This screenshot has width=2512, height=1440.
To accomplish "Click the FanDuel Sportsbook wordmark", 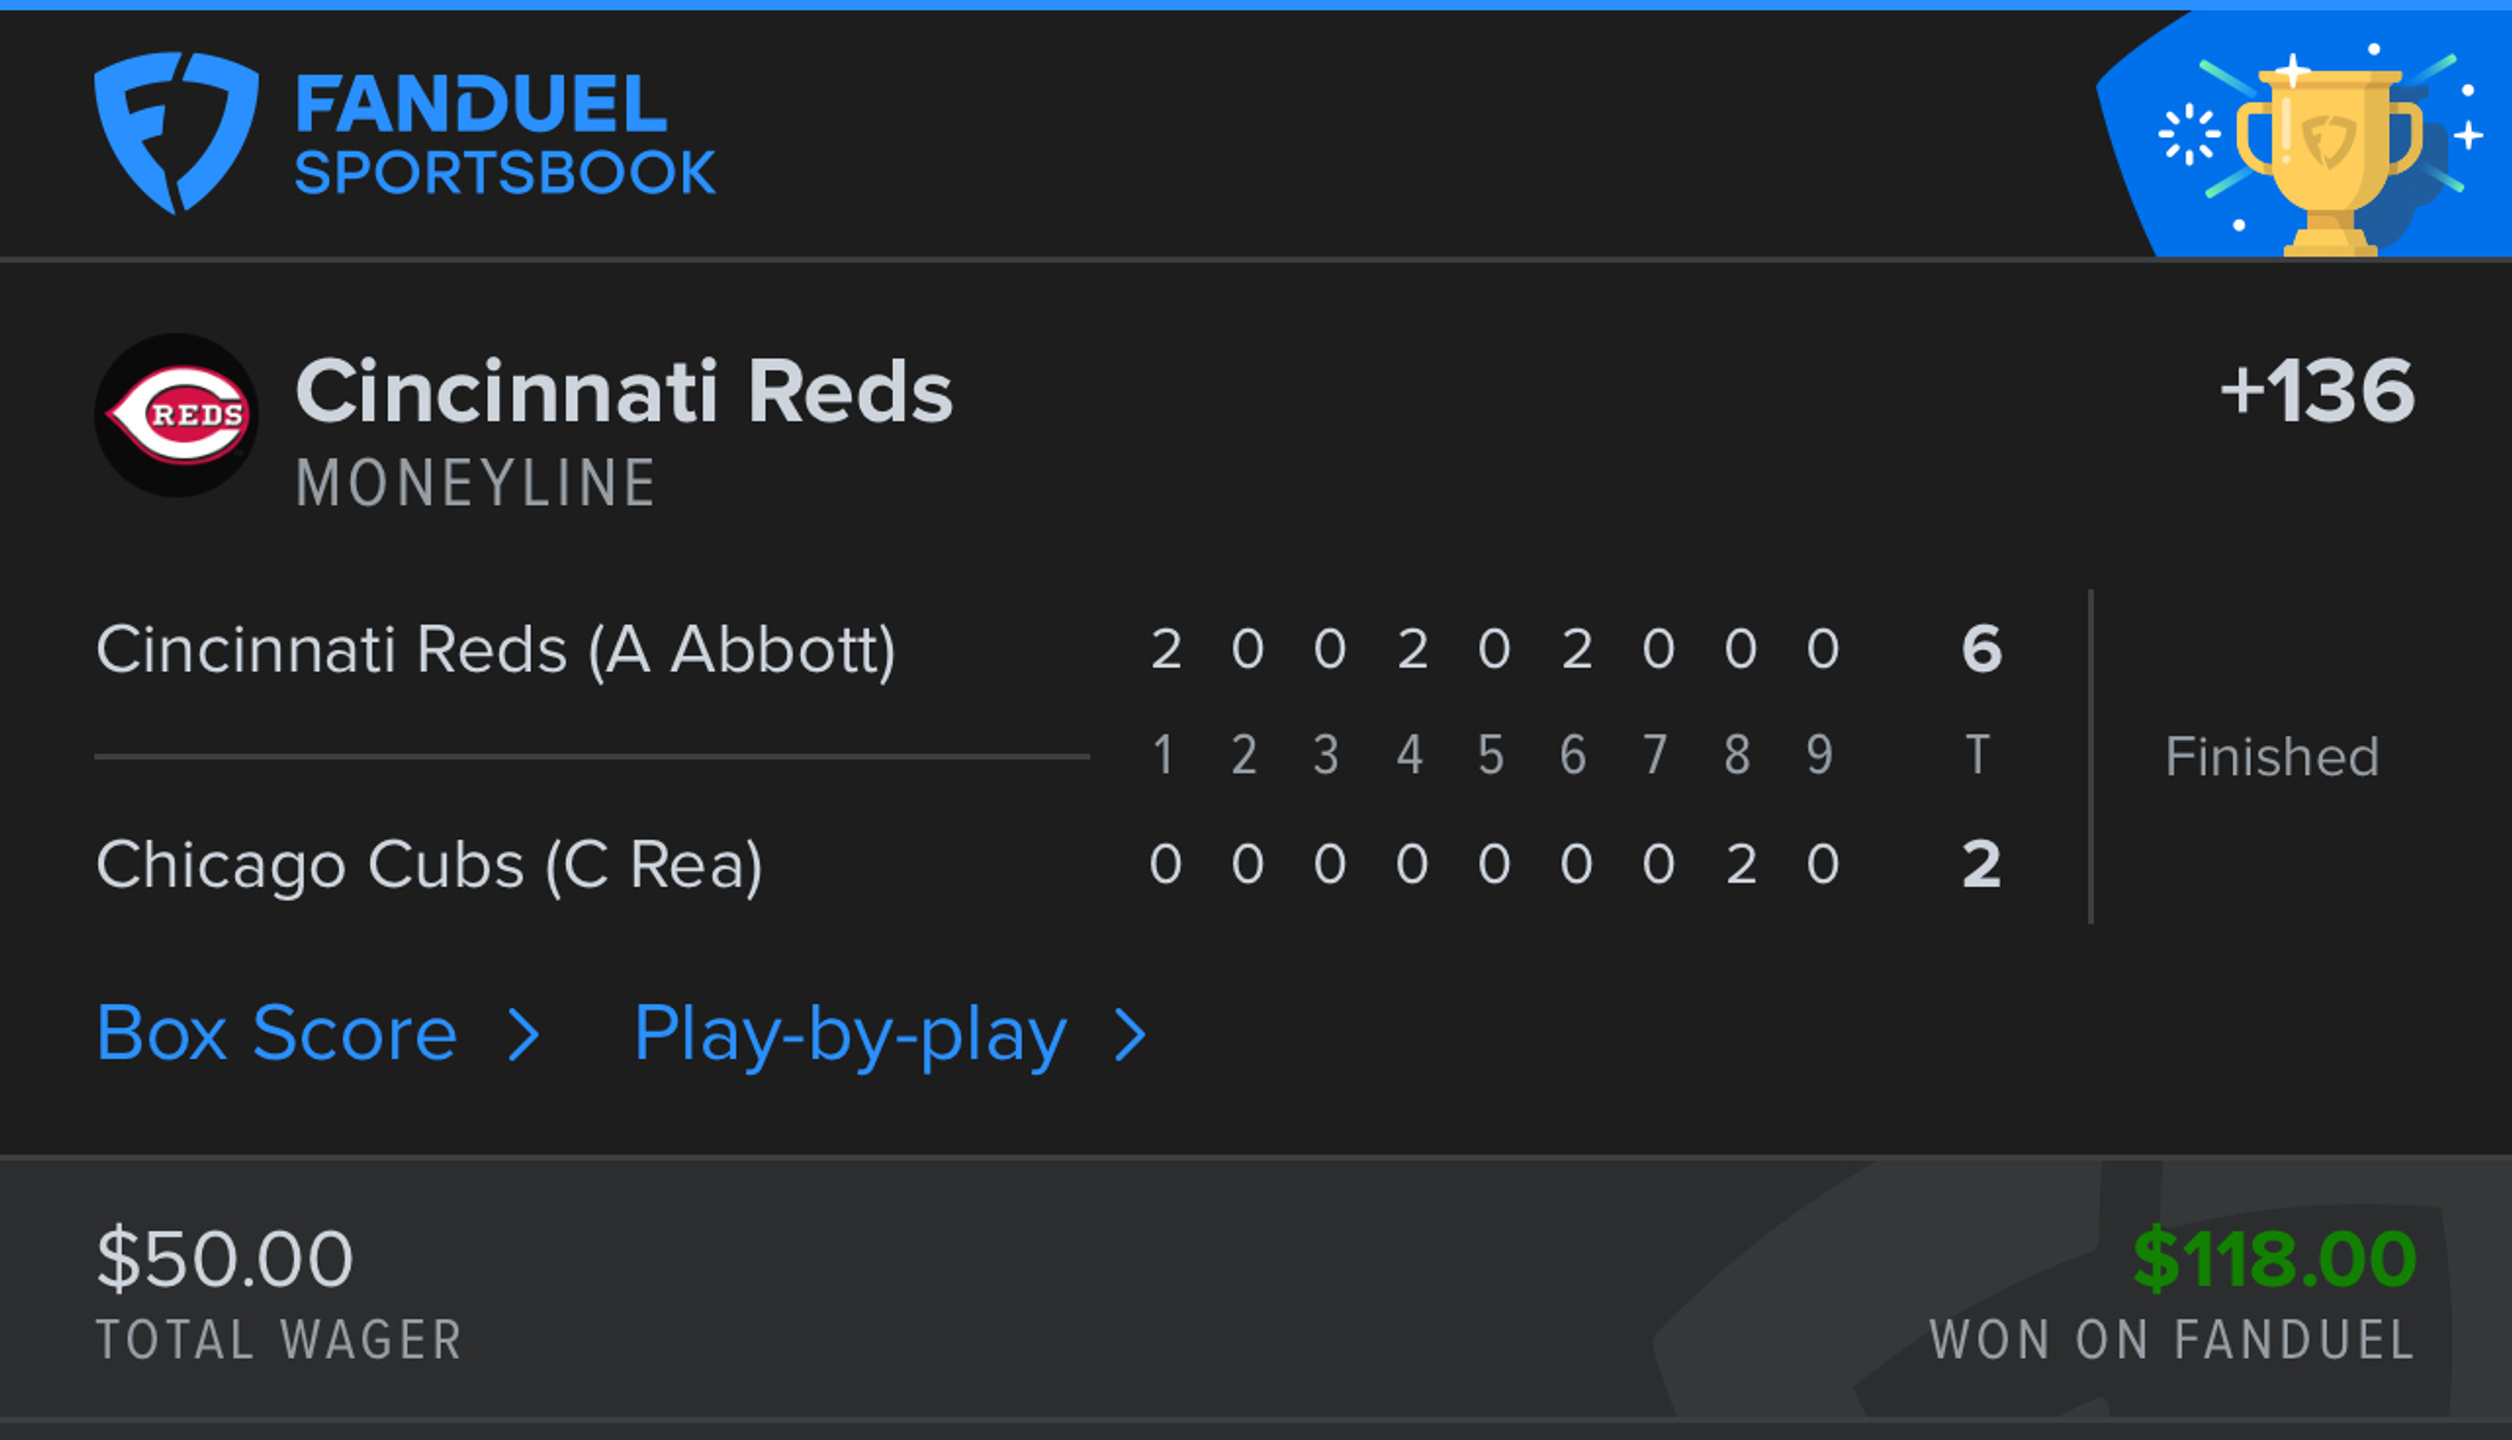I will pyautogui.click(x=505, y=134).
